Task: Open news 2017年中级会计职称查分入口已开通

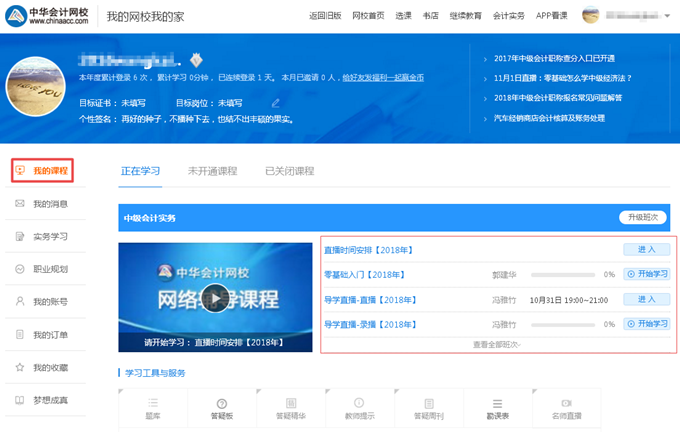Action: [x=554, y=58]
